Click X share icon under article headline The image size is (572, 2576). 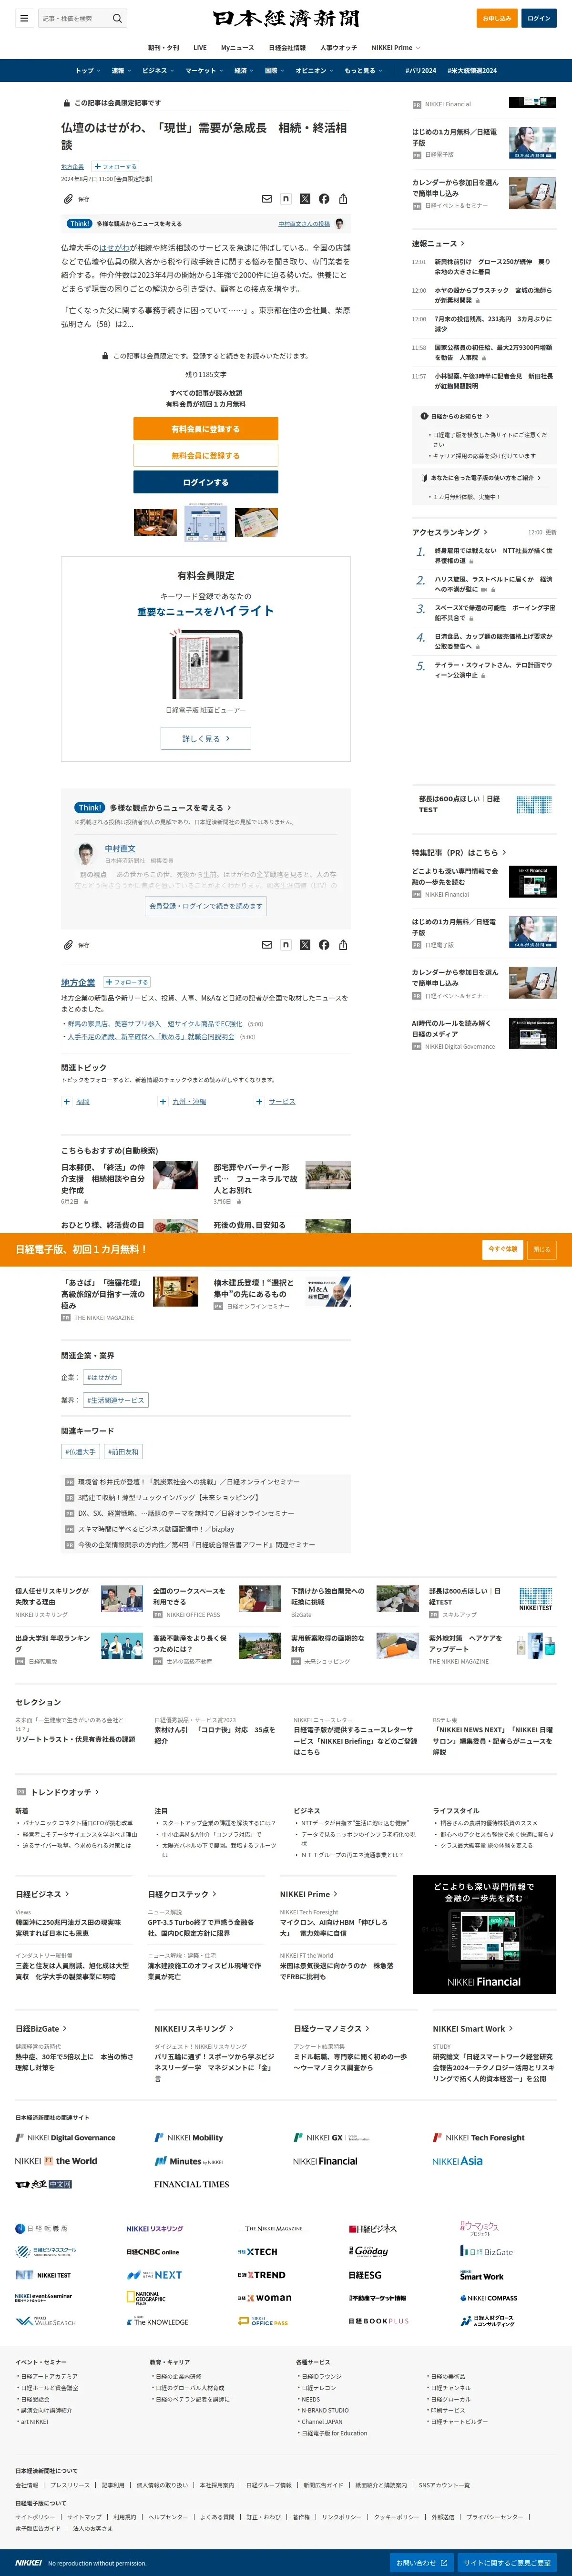305,199
